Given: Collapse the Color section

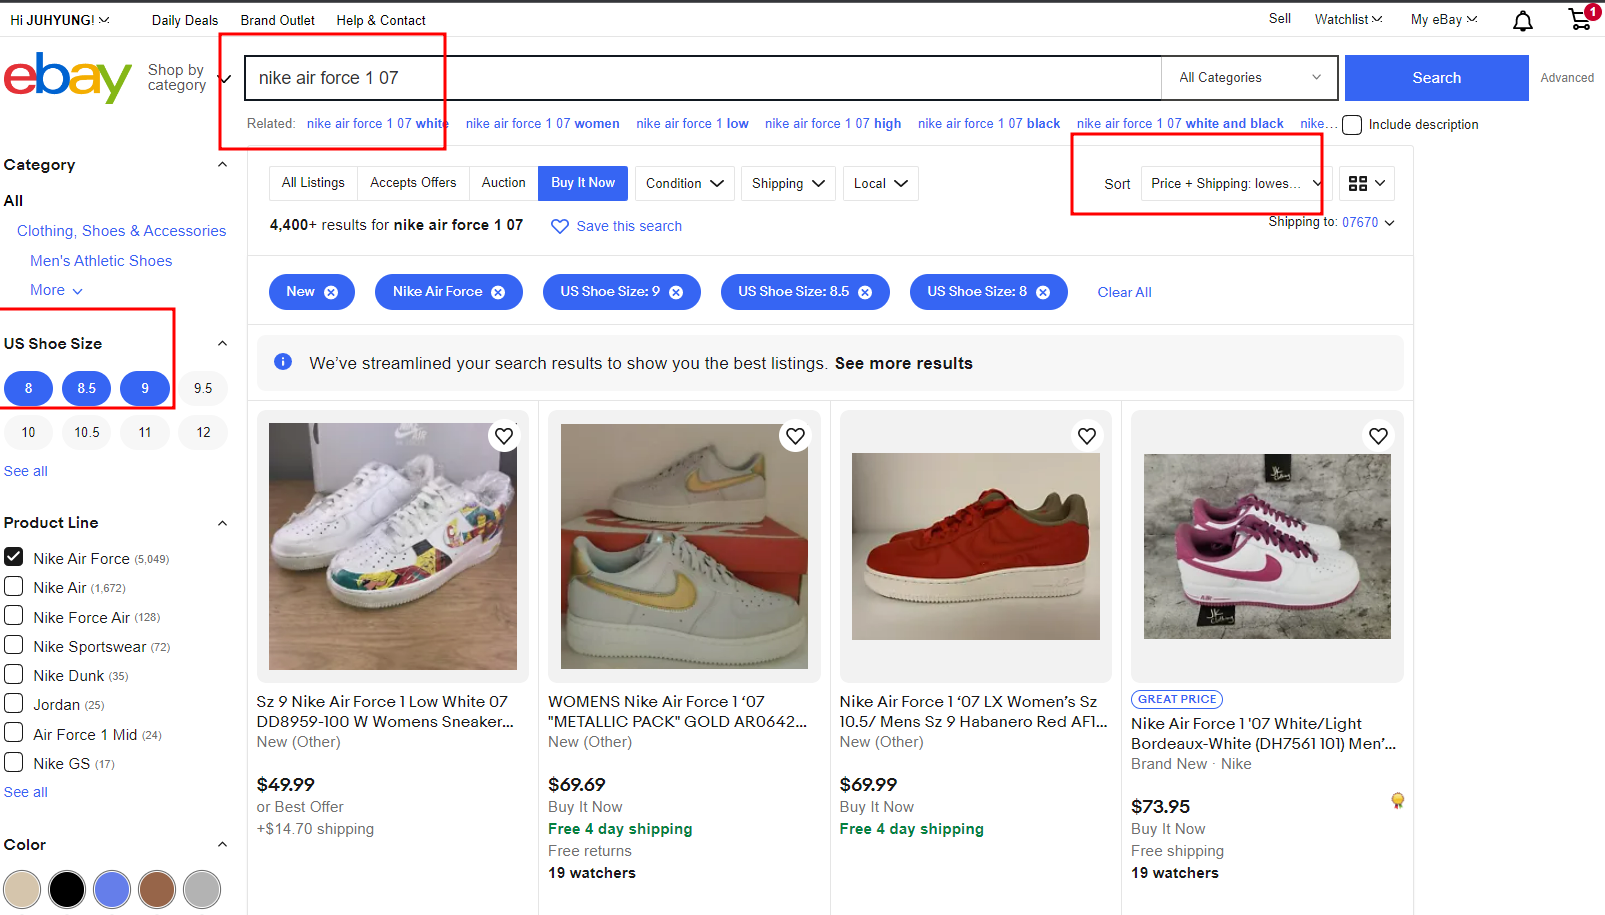Looking at the screenshot, I should pyautogui.click(x=222, y=845).
